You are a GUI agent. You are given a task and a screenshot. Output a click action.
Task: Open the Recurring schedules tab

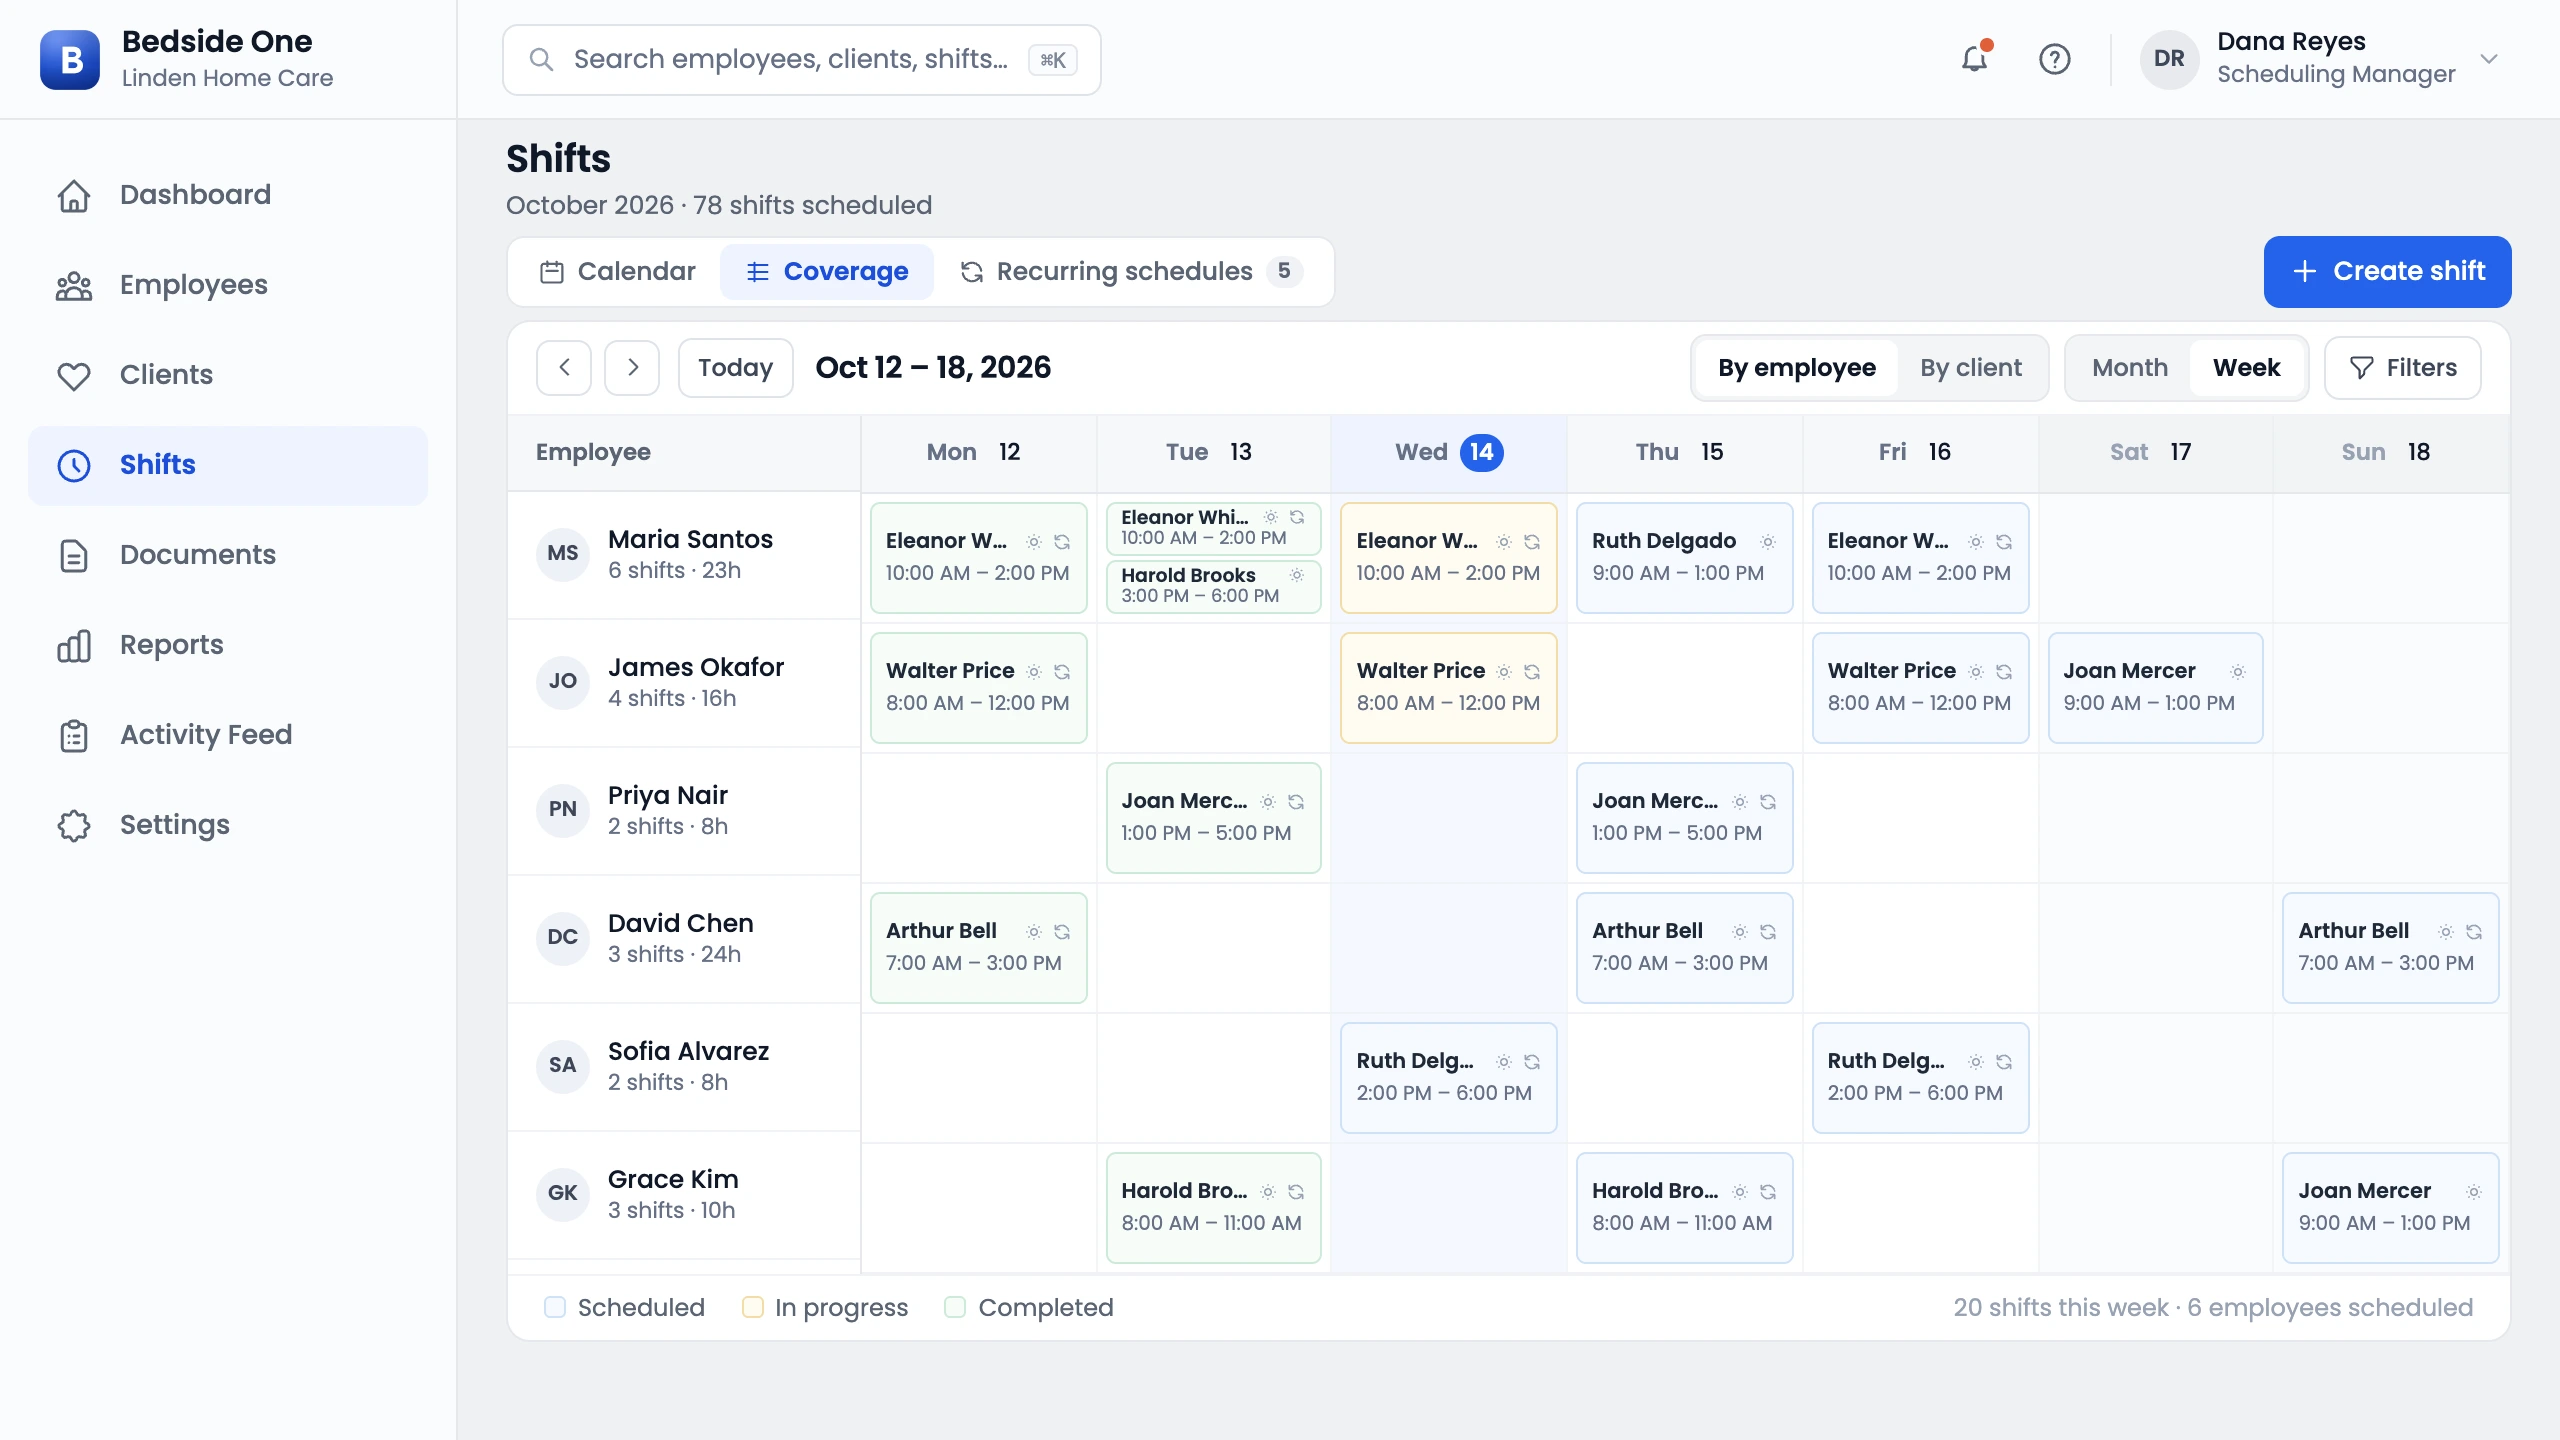click(x=1130, y=272)
